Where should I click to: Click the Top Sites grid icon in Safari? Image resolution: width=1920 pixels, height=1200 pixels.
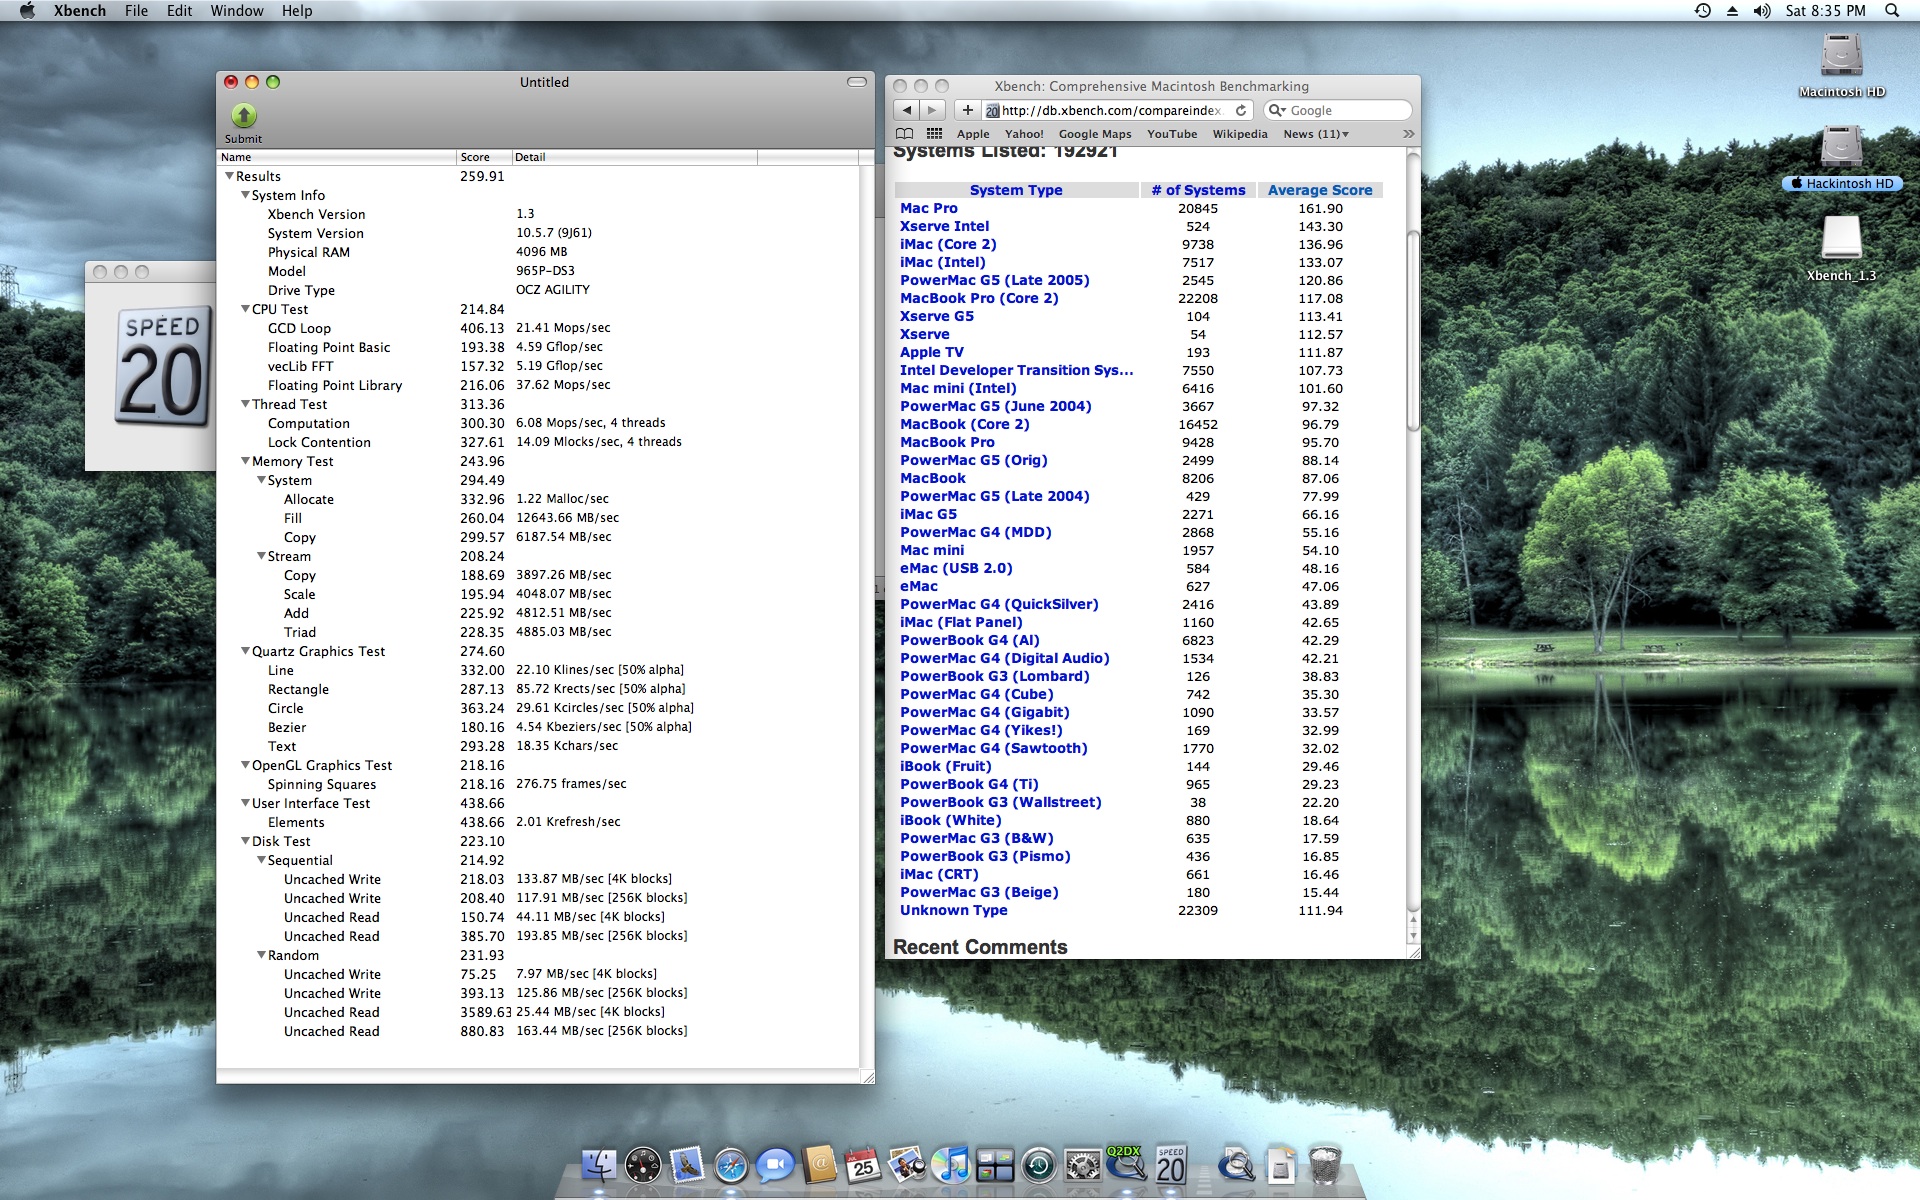[936, 133]
